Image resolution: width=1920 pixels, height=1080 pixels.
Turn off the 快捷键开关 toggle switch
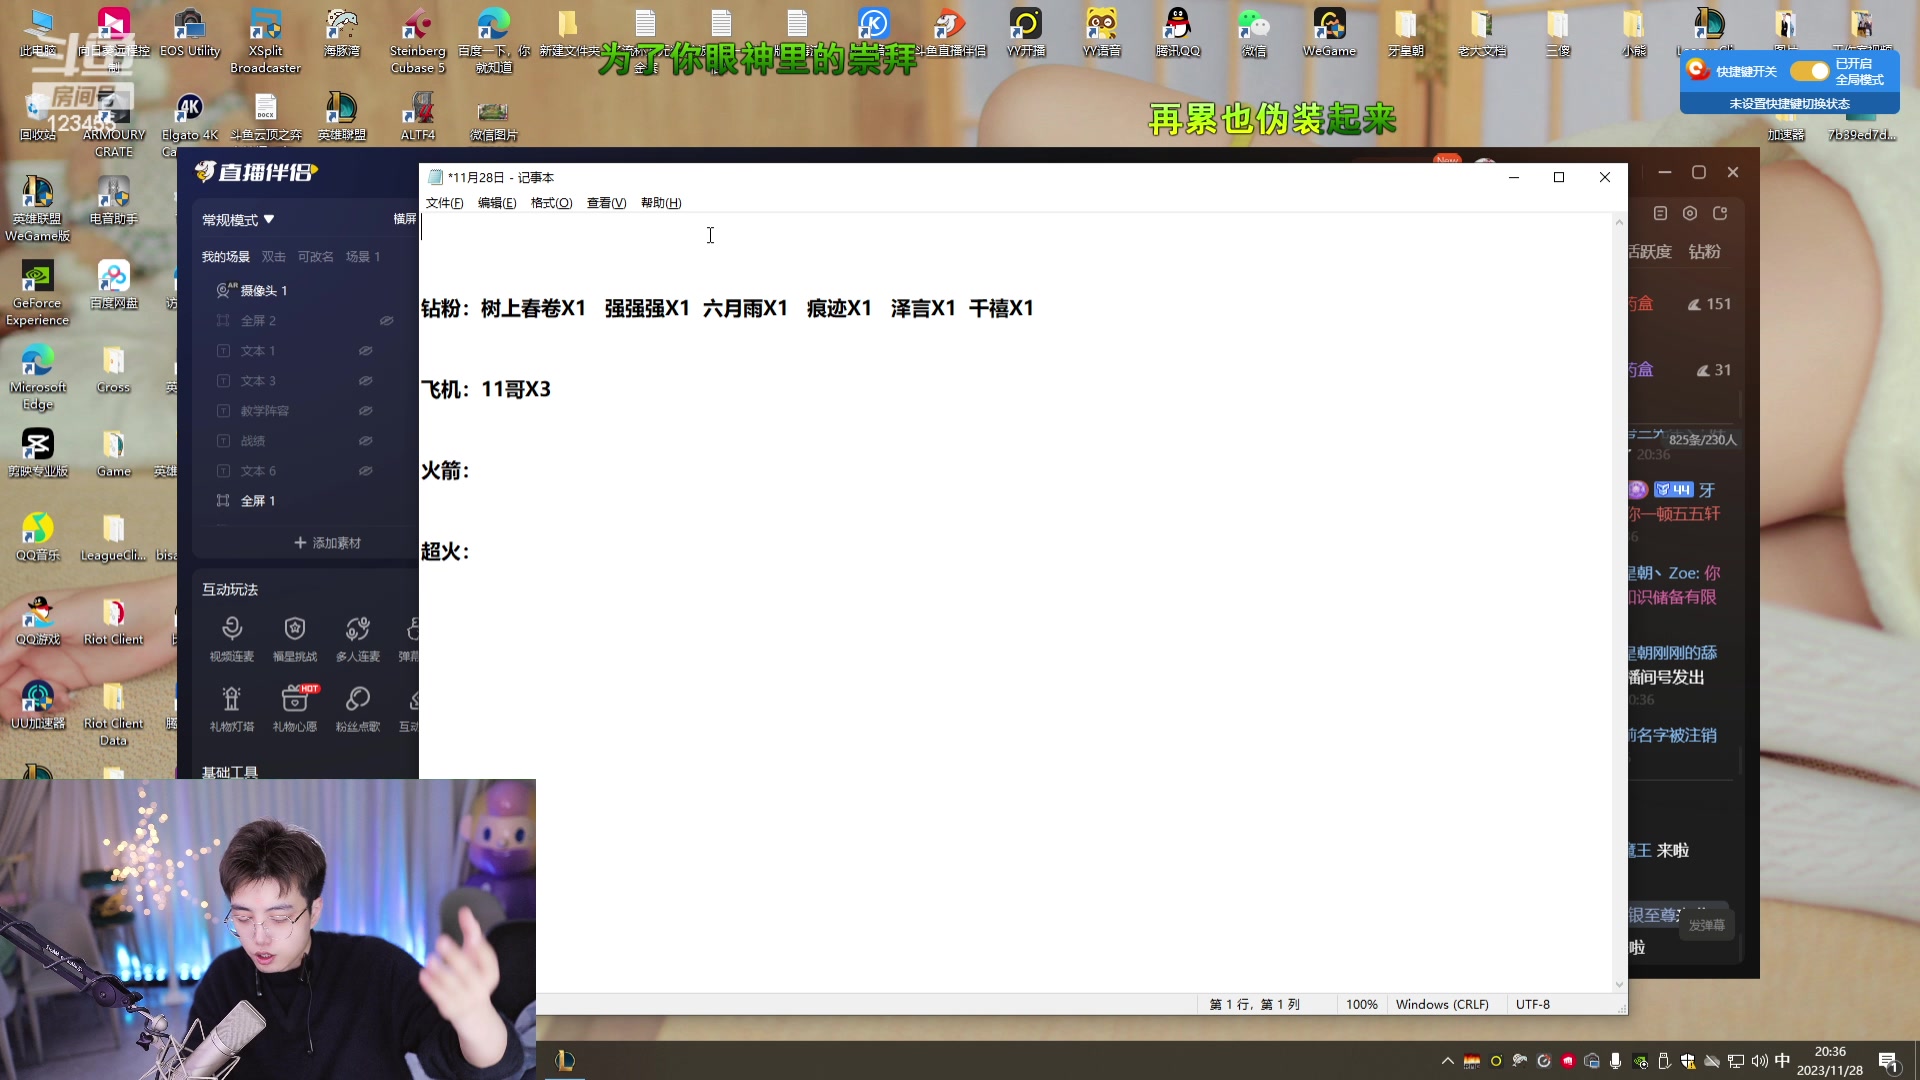[1809, 71]
